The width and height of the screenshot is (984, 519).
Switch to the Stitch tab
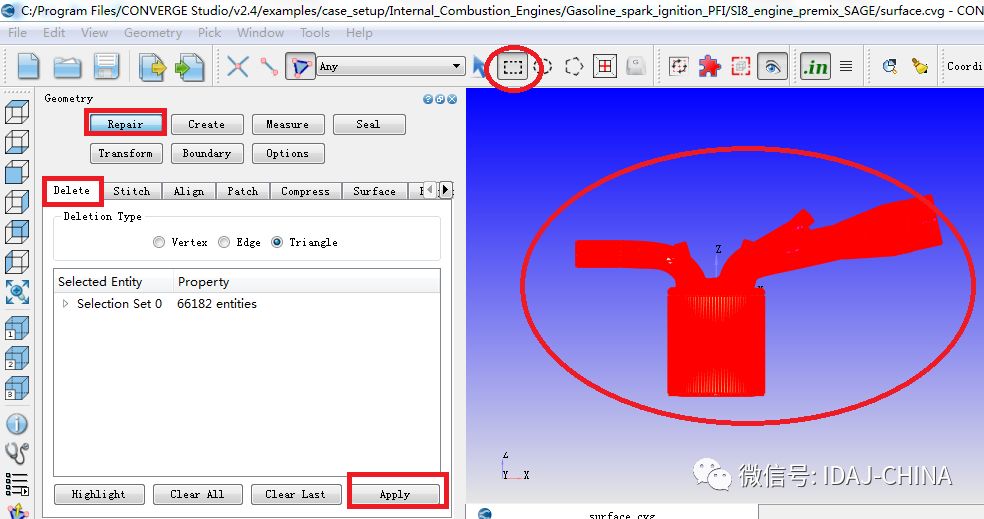tap(132, 191)
